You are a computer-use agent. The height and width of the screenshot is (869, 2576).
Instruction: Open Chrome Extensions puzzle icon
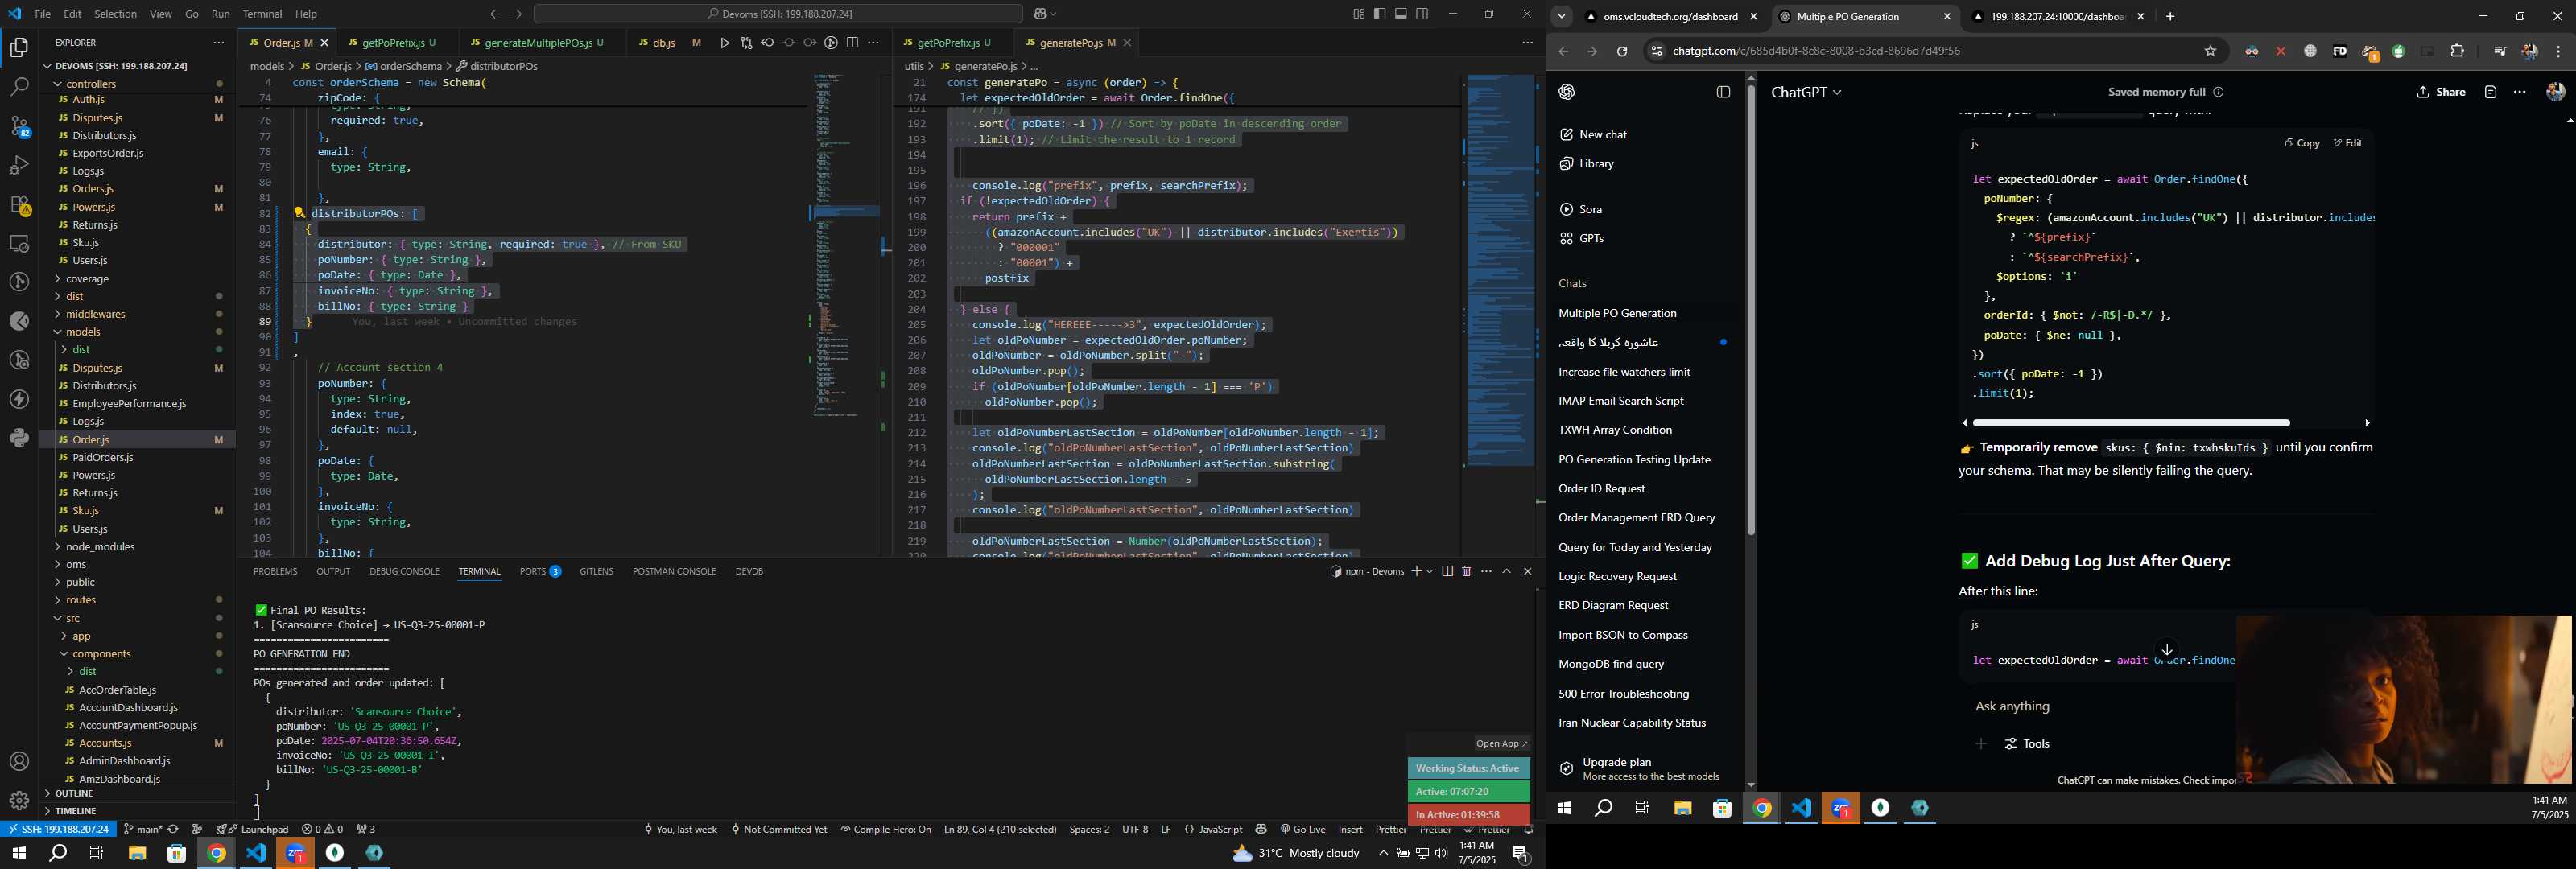tap(2457, 51)
